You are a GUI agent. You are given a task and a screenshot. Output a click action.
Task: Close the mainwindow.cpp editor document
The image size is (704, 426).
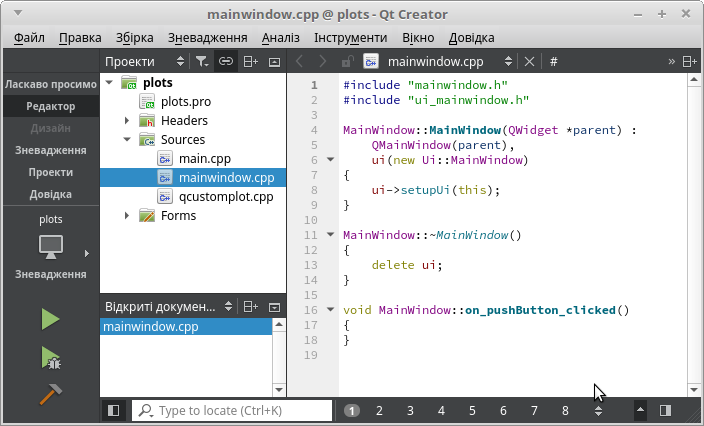click(x=529, y=61)
